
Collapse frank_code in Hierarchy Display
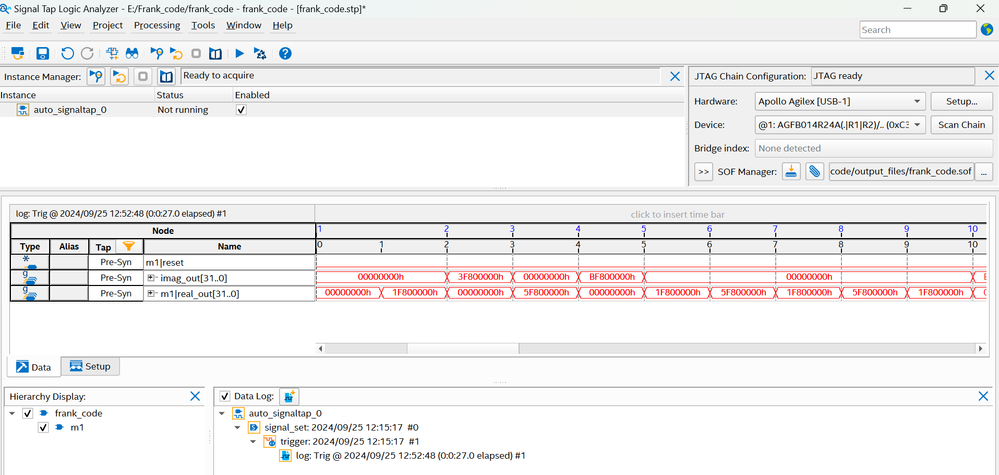12,413
